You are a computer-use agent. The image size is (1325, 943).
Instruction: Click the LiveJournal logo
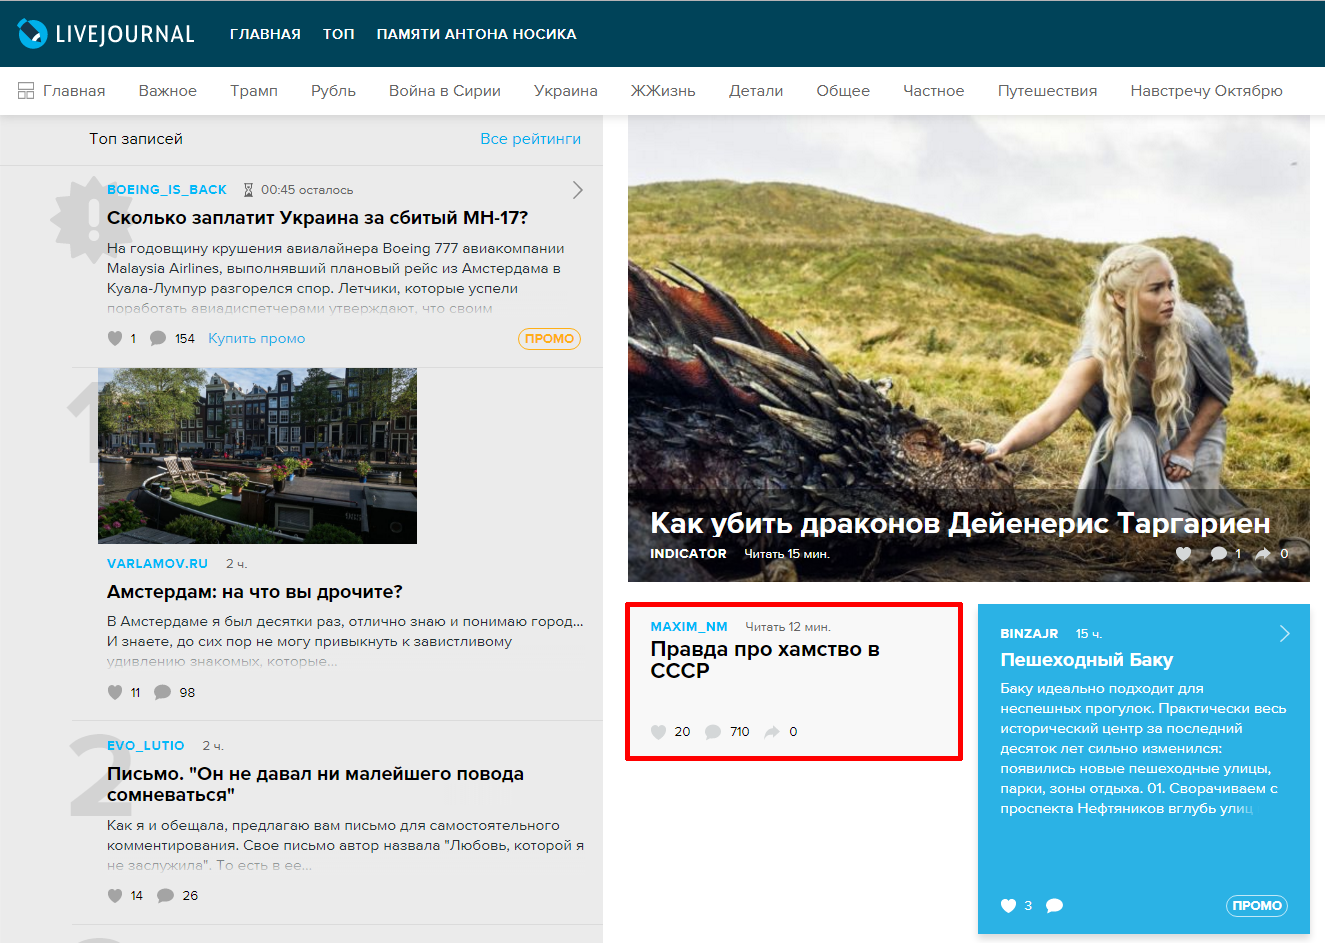tap(106, 34)
